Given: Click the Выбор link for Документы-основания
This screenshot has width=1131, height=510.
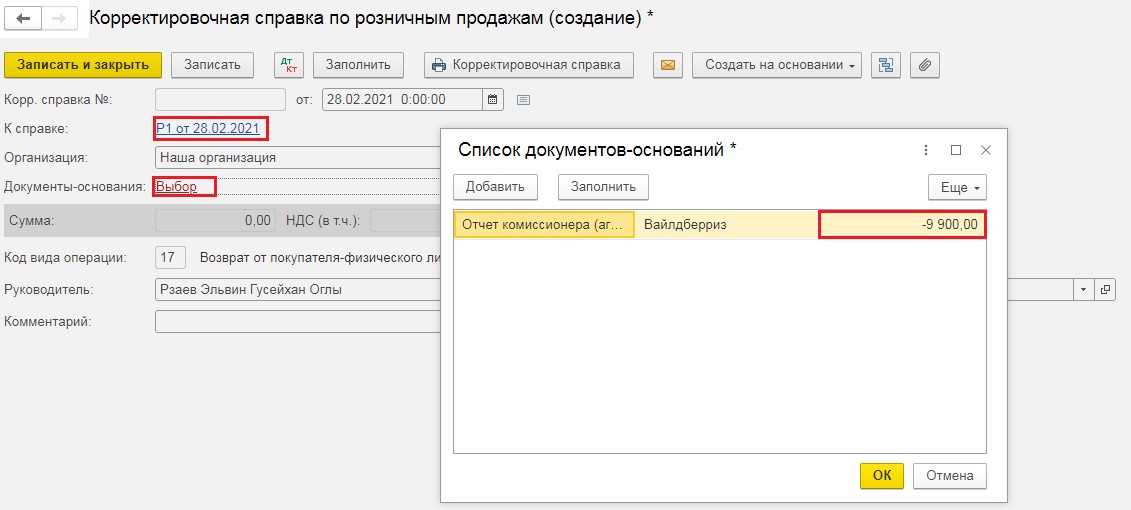Looking at the screenshot, I should pos(176,187).
